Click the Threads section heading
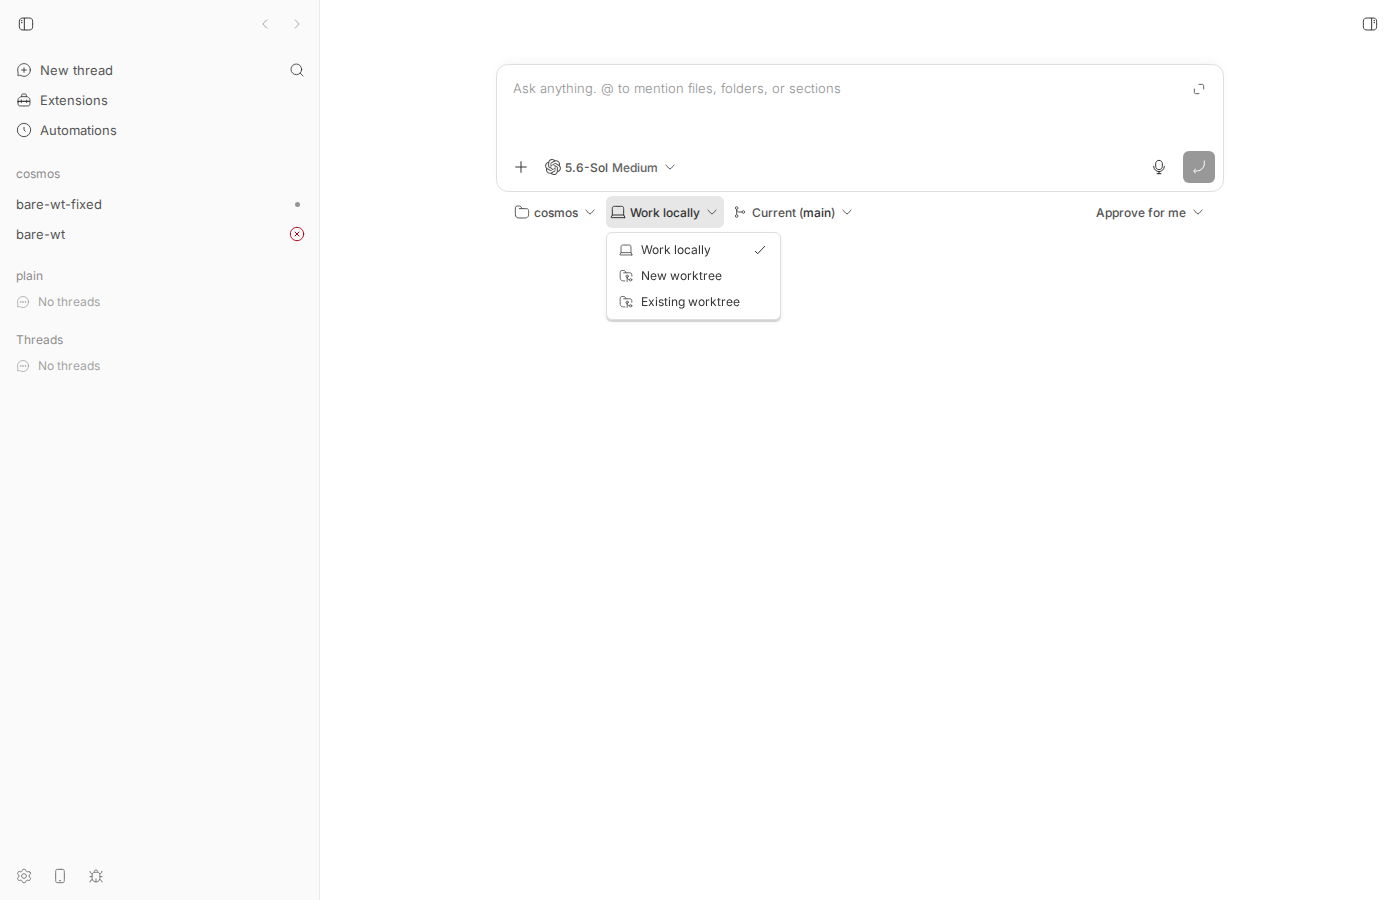This screenshot has height=900, width=1400. coord(39,340)
